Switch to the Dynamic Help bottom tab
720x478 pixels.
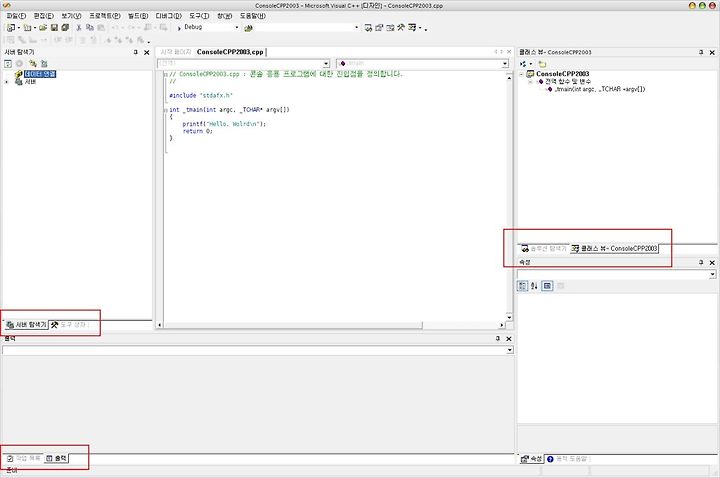click(568, 459)
